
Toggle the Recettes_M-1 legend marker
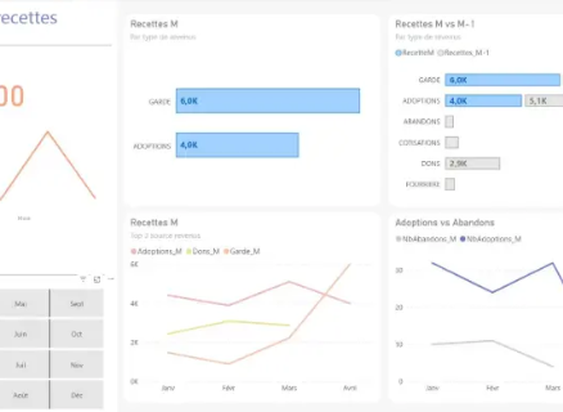[x=440, y=53]
